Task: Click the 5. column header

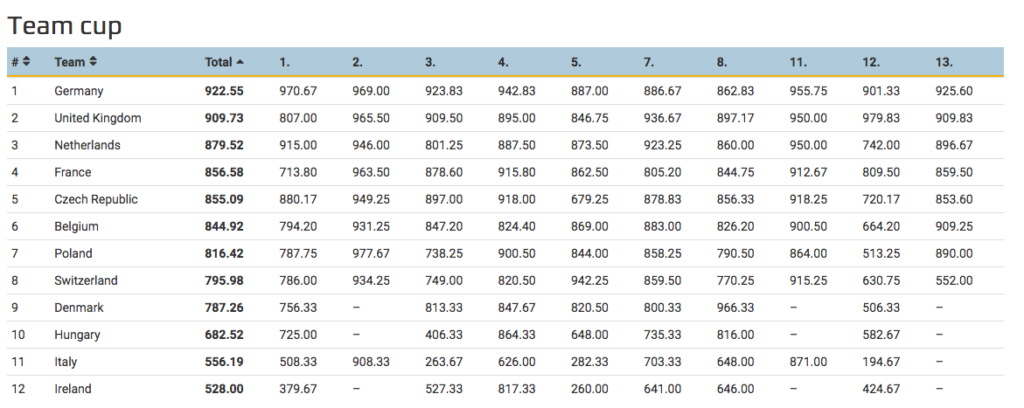Action: coord(576,62)
